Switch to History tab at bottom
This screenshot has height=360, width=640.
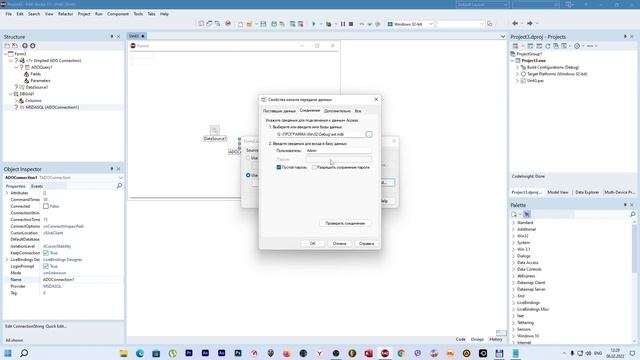tap(496, 339)
